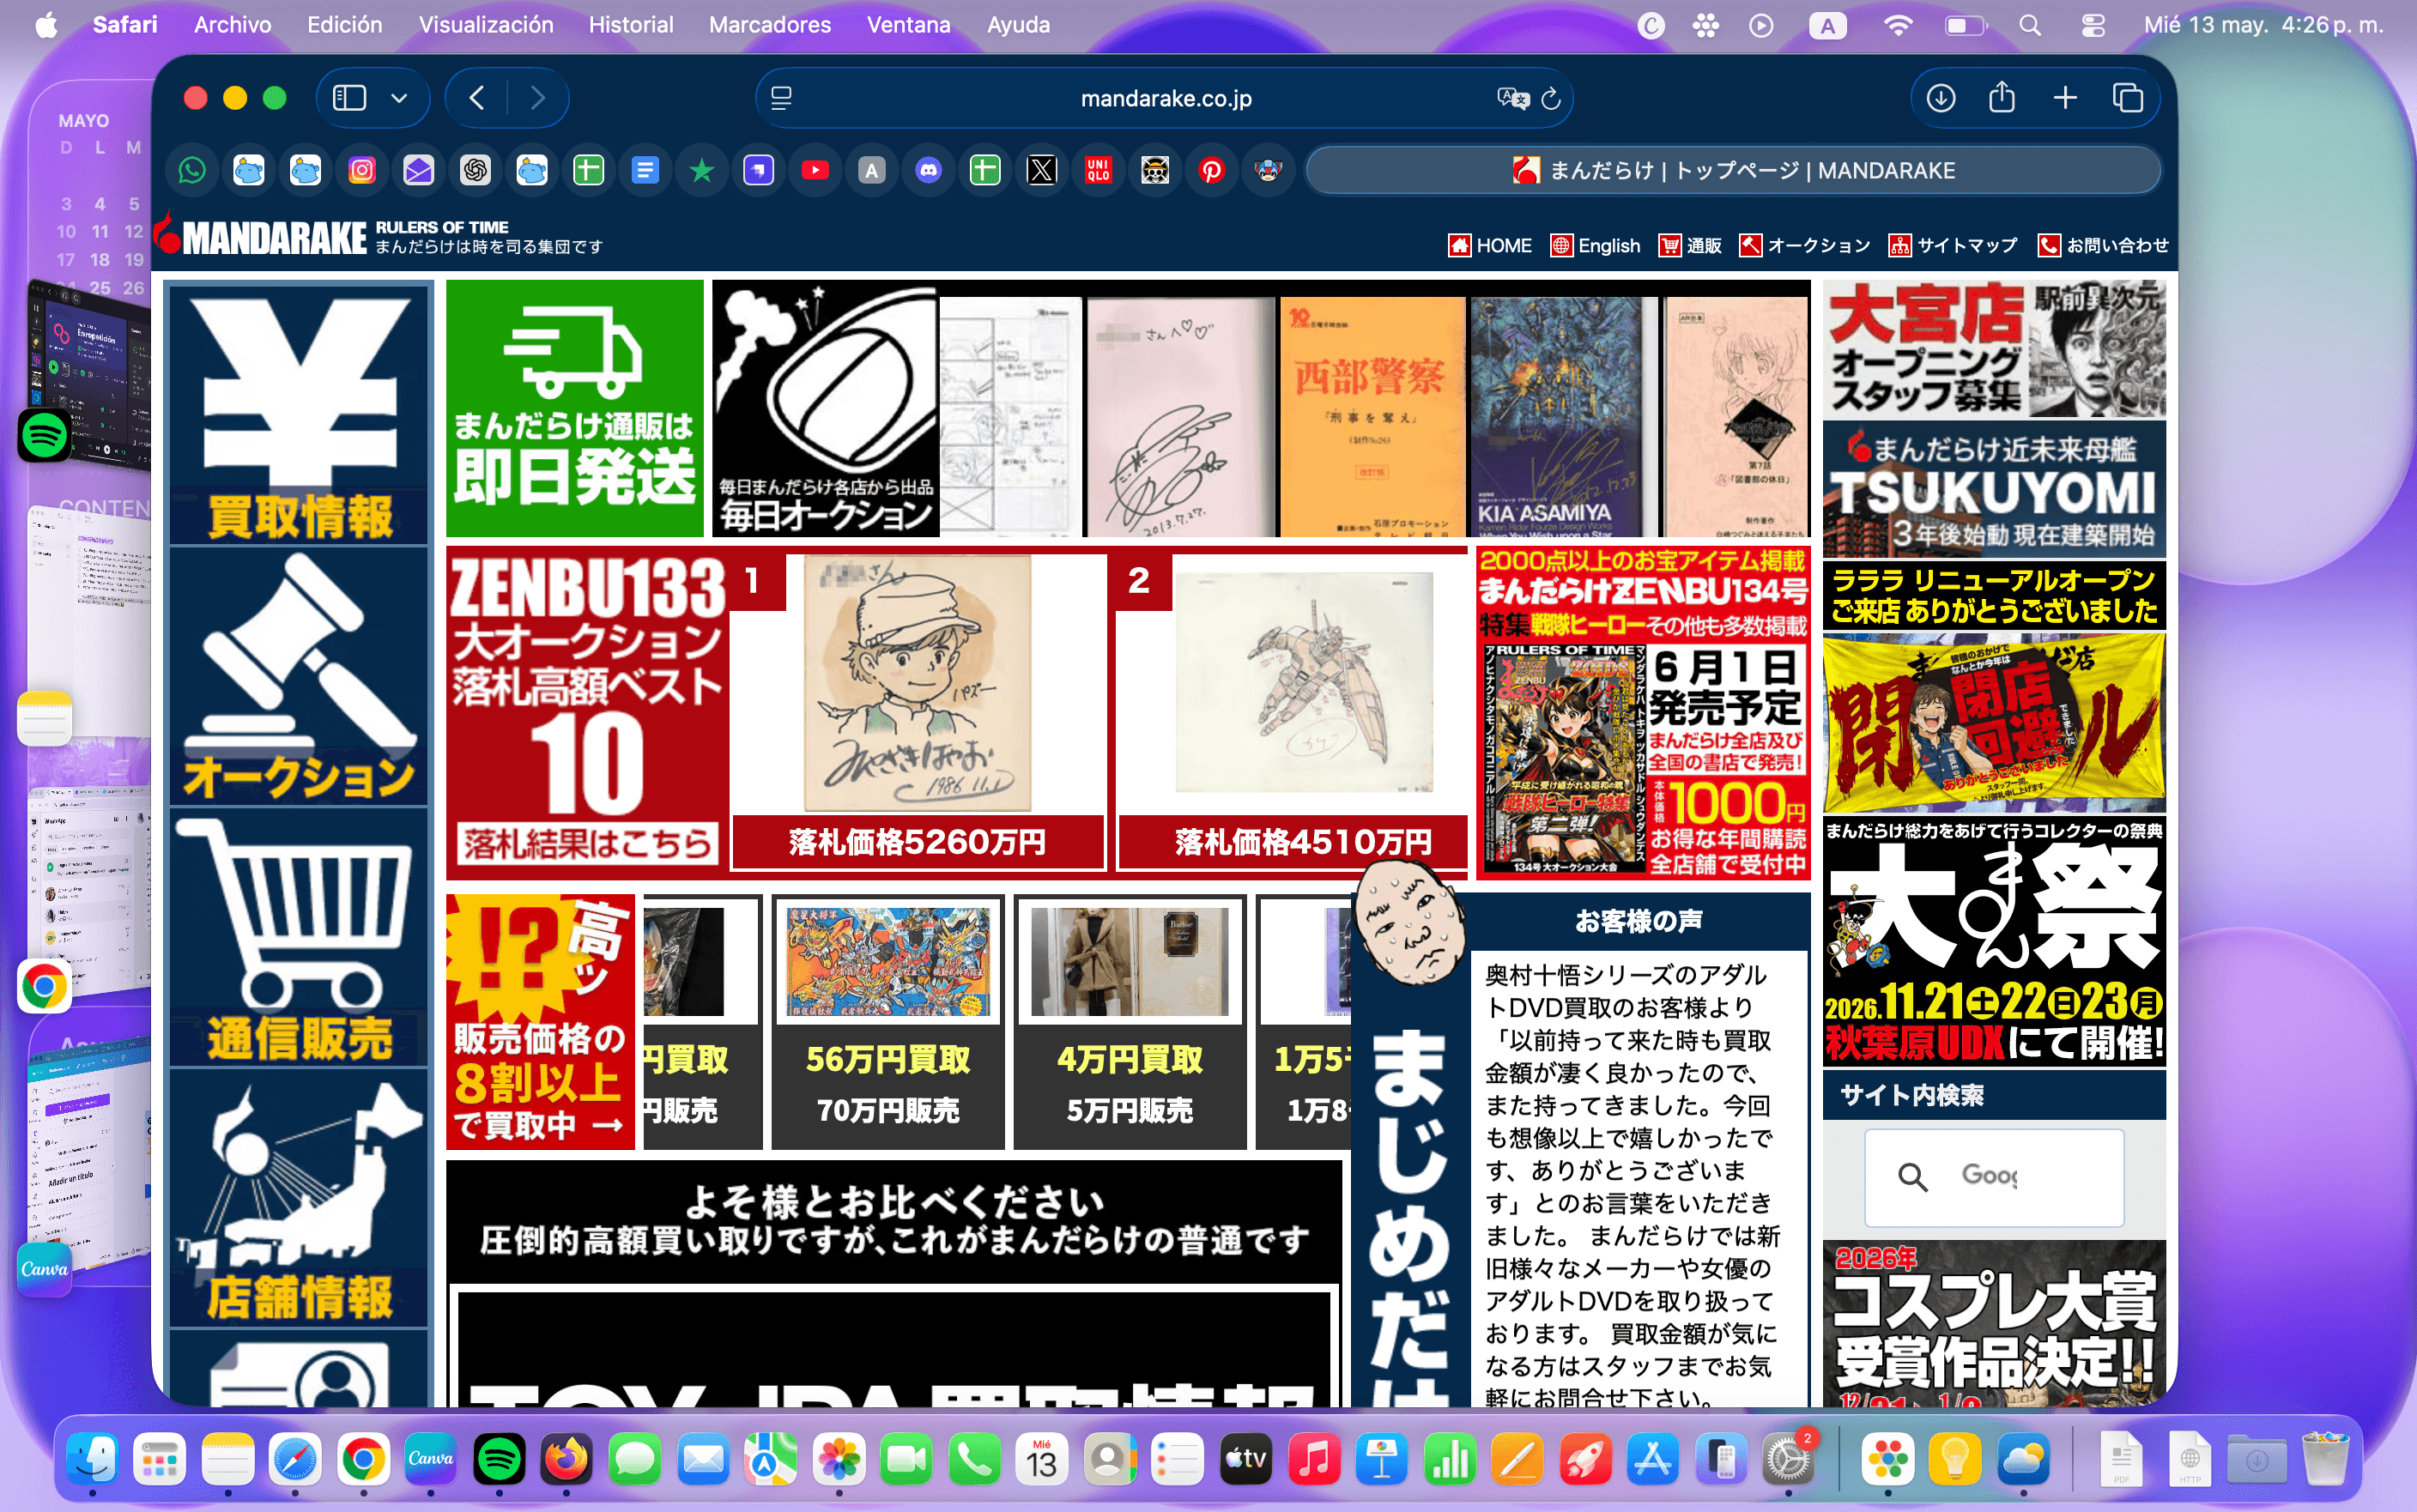
Task: Open the green star Trustpilot favorite
Action: [702, 171]
